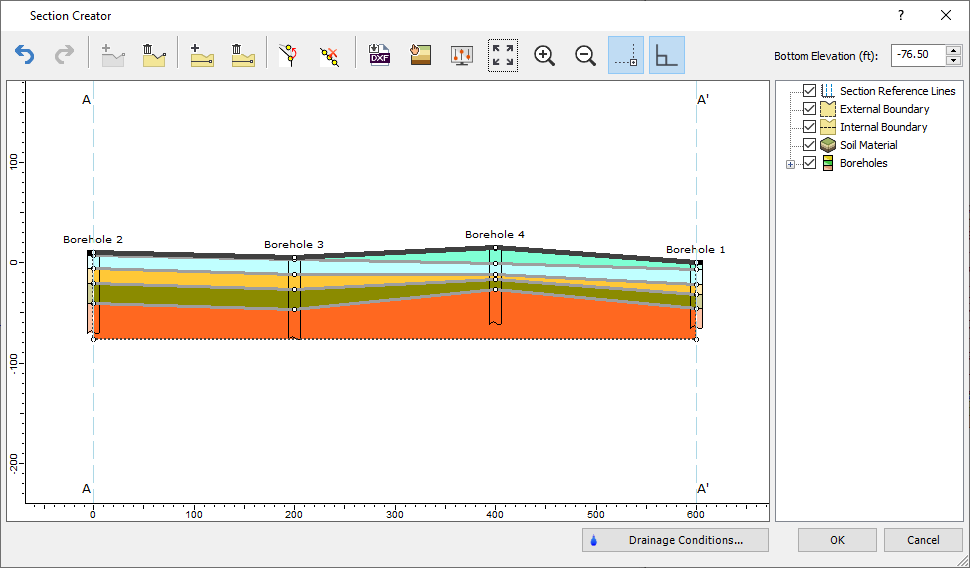This screenshot has height=568, width=970.
Task: Increase Bottom Elevation with up arrow
Action: coord(953,50)
